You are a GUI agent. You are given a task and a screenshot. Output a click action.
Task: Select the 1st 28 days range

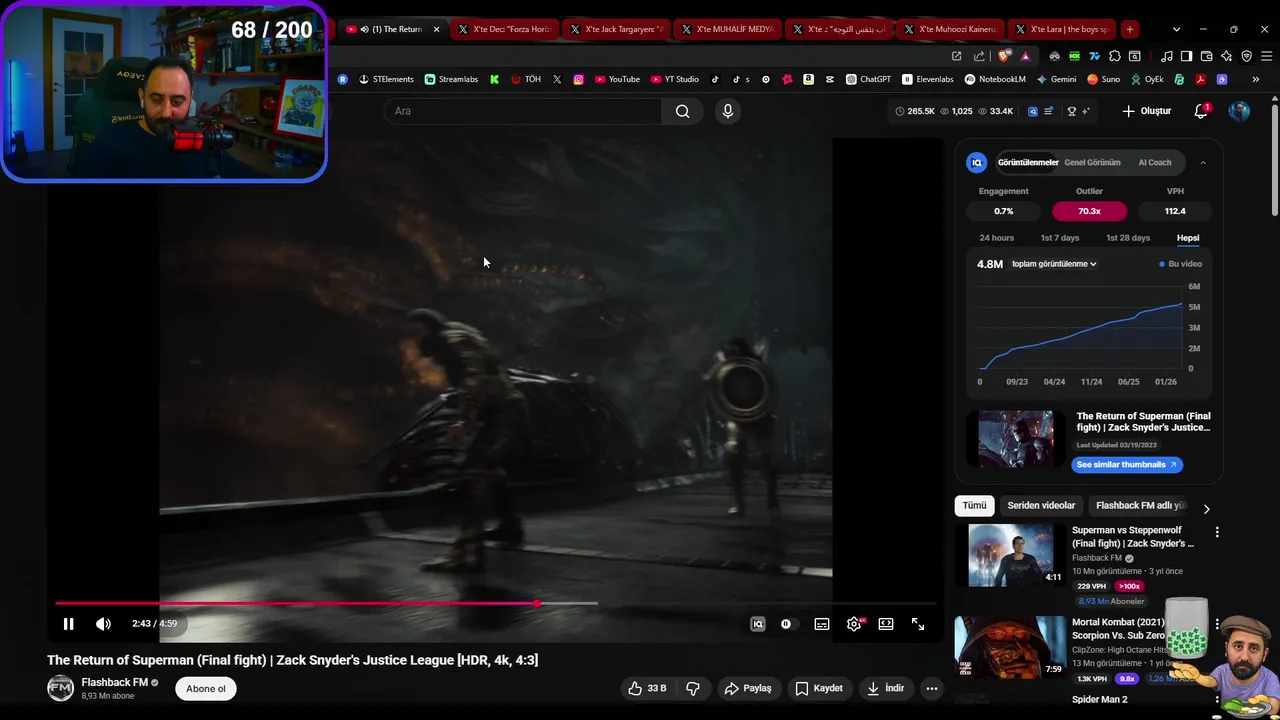pos(1128,238)
